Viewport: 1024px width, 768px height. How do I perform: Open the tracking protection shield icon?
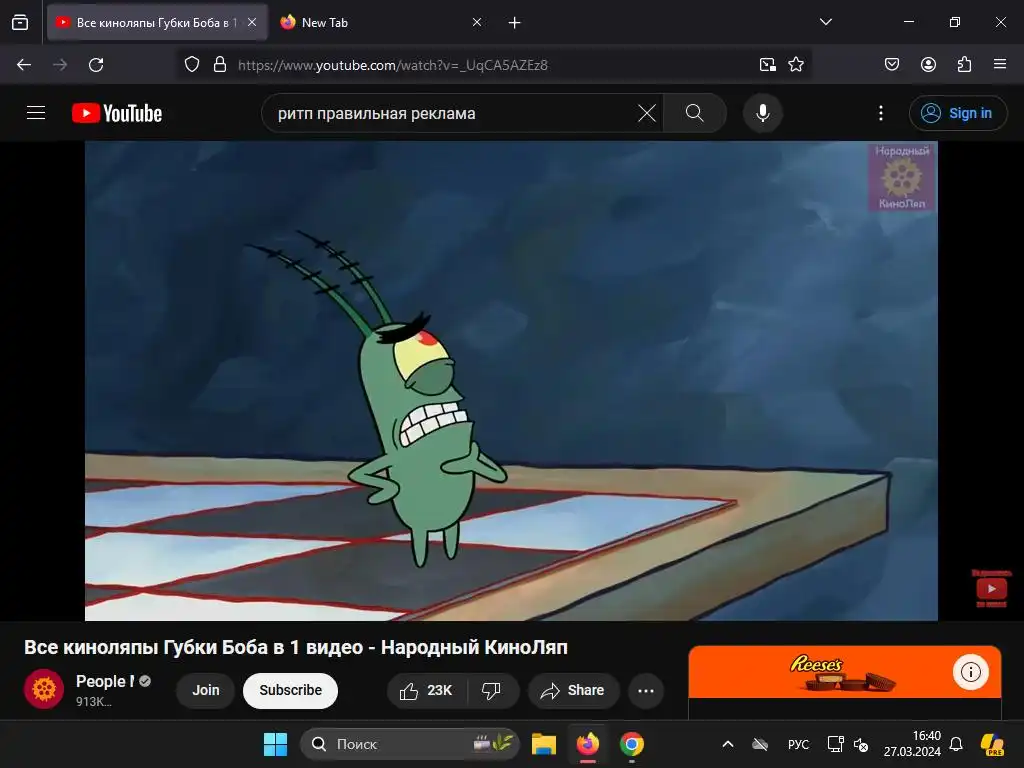pyautogui.click(x=191, y=65)
